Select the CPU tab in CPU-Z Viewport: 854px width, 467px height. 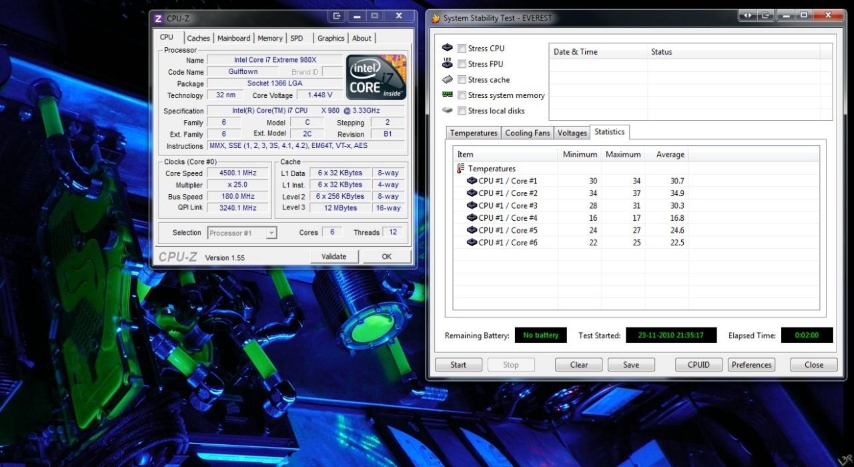click(167, 37)
